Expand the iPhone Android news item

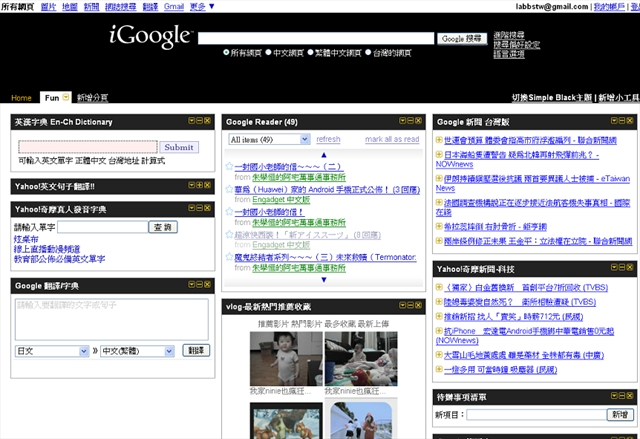click(439, 330)
